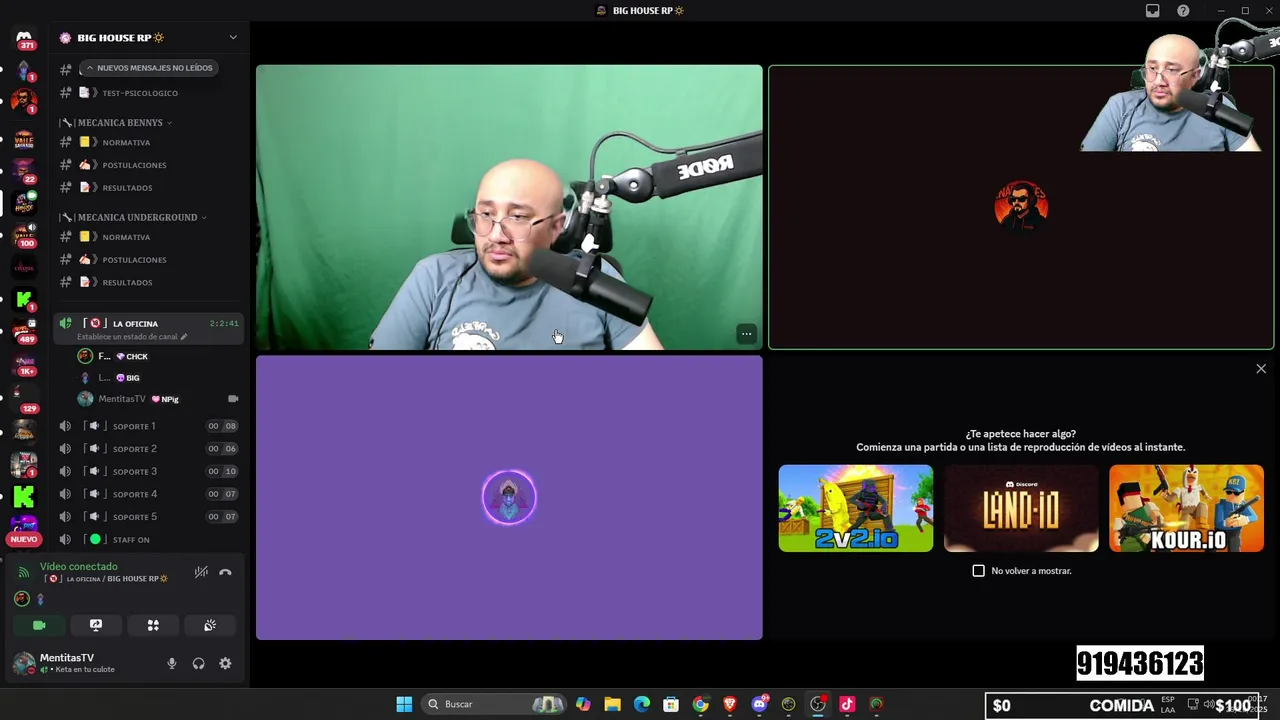Toggle the camera button in voice panel

(39, 625)
